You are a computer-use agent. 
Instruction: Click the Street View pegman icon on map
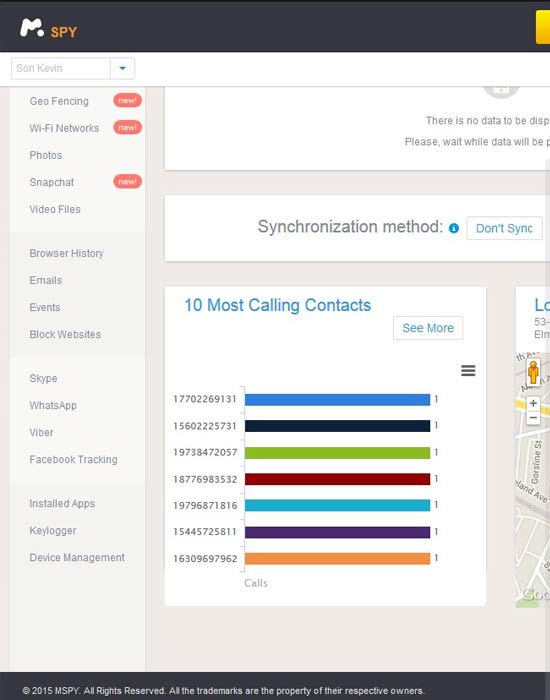[533, 373]
